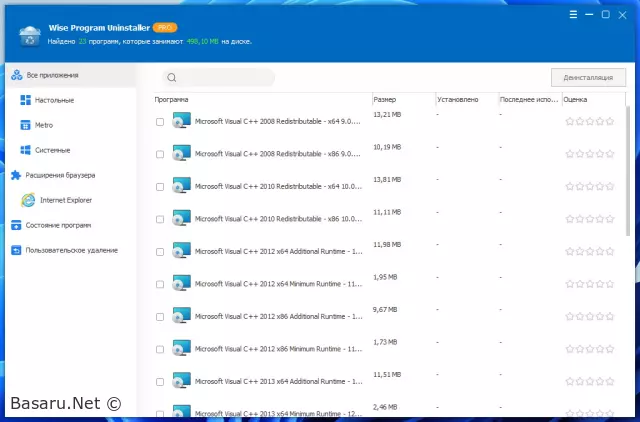
Task: Click icon of Visual C++ 2013 x64 Additional Runtime
Action: [x=181, y=381]
